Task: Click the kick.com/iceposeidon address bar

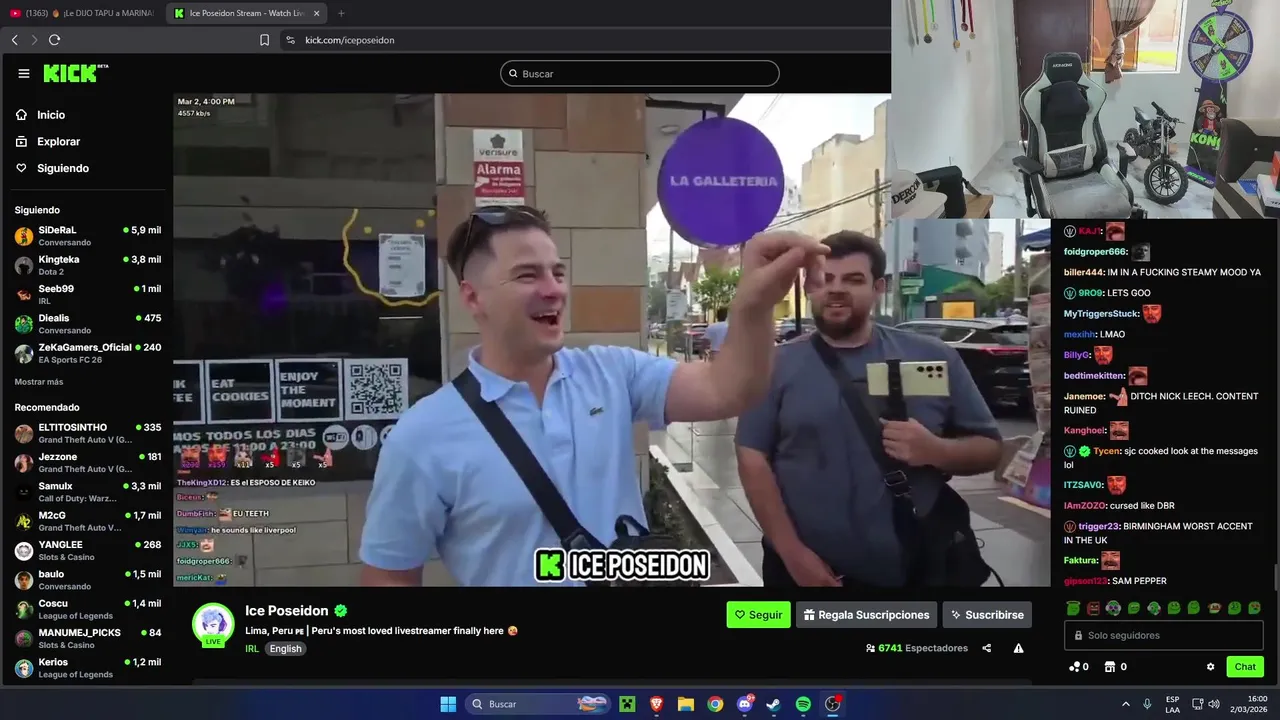Action: click(x=350, y=40)
